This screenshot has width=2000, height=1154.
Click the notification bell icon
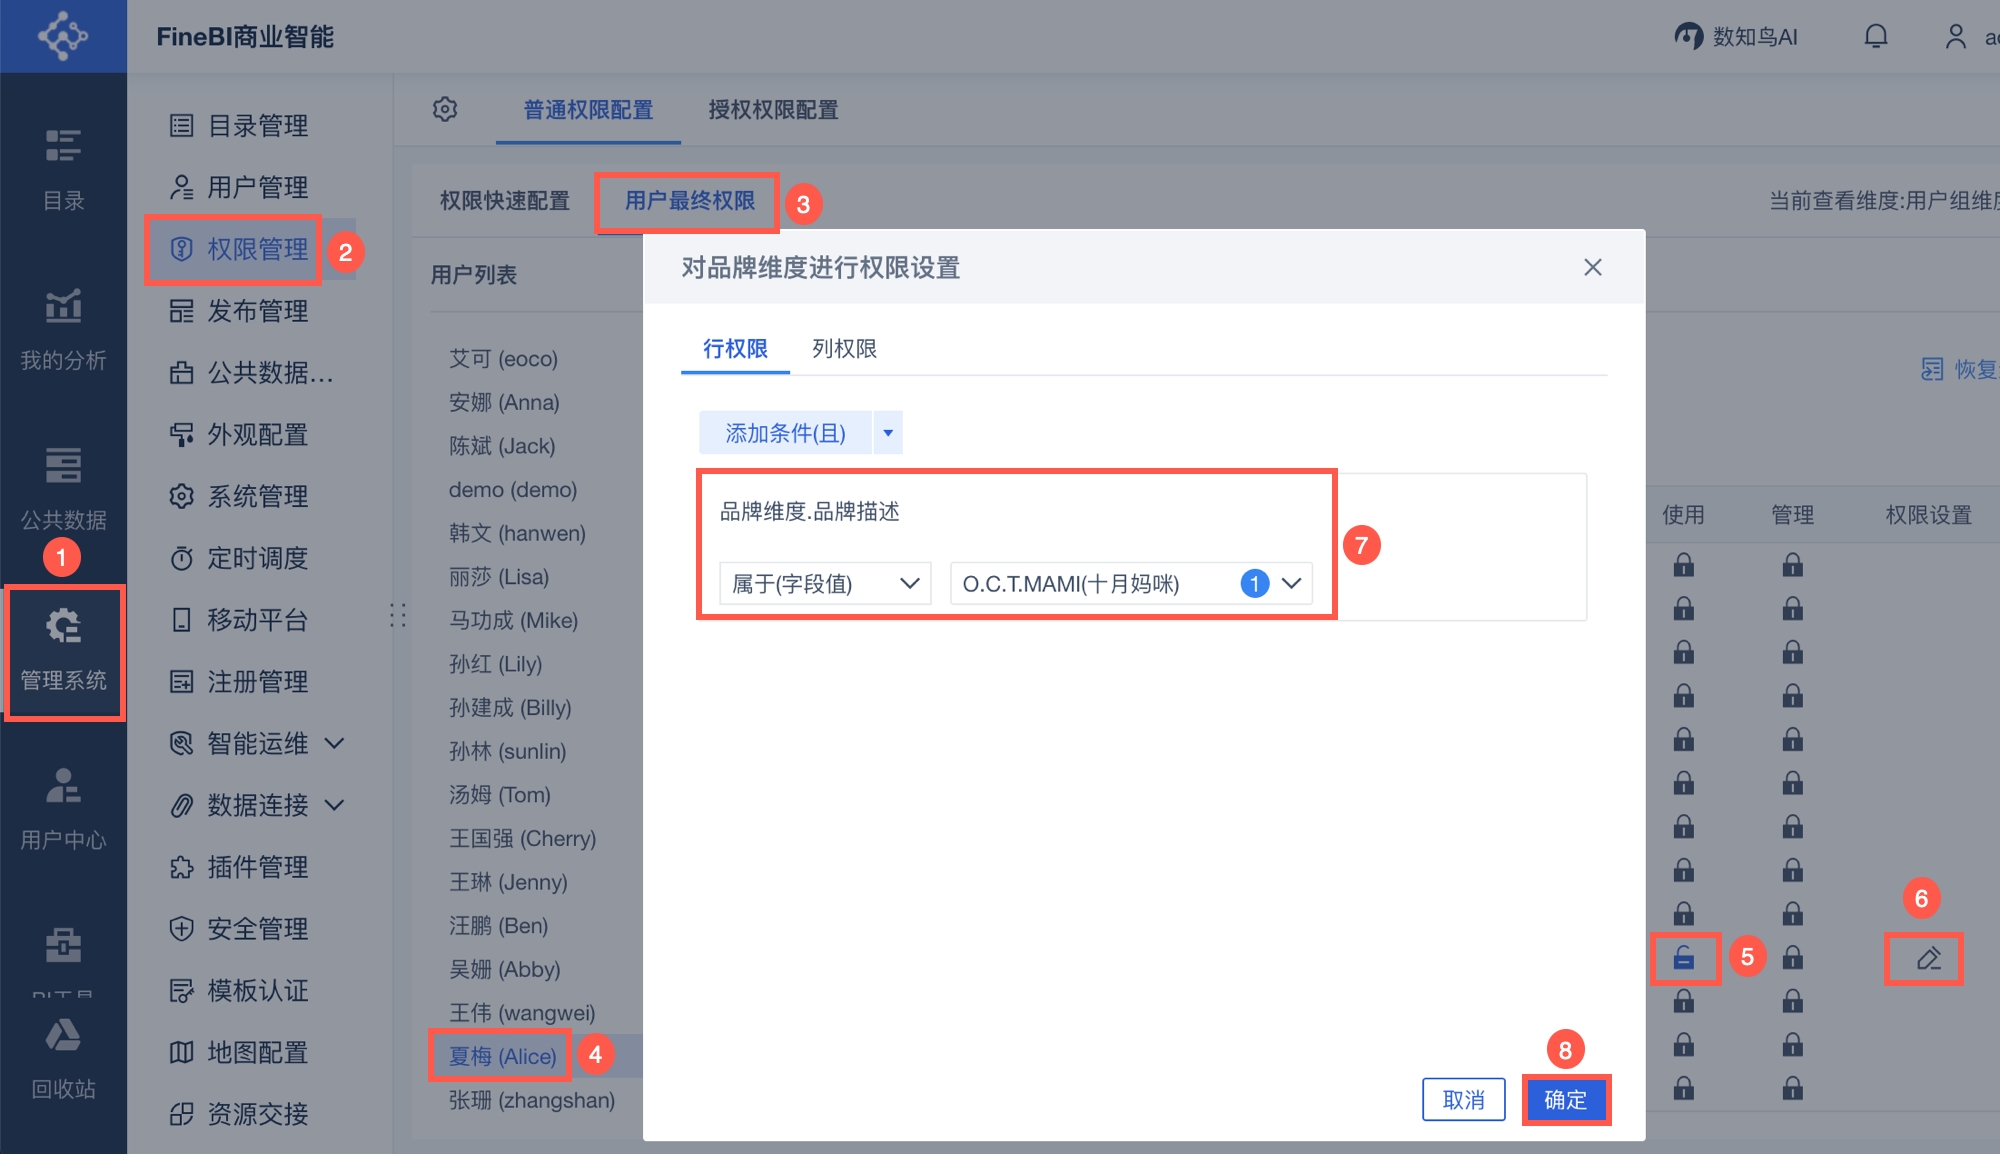click(x=1876, y=37)
